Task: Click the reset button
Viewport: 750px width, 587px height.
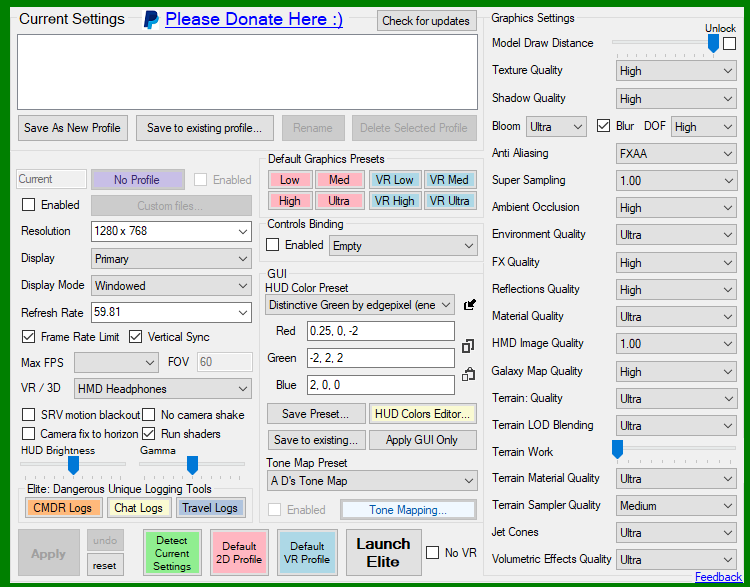Action: coord(105,565)
